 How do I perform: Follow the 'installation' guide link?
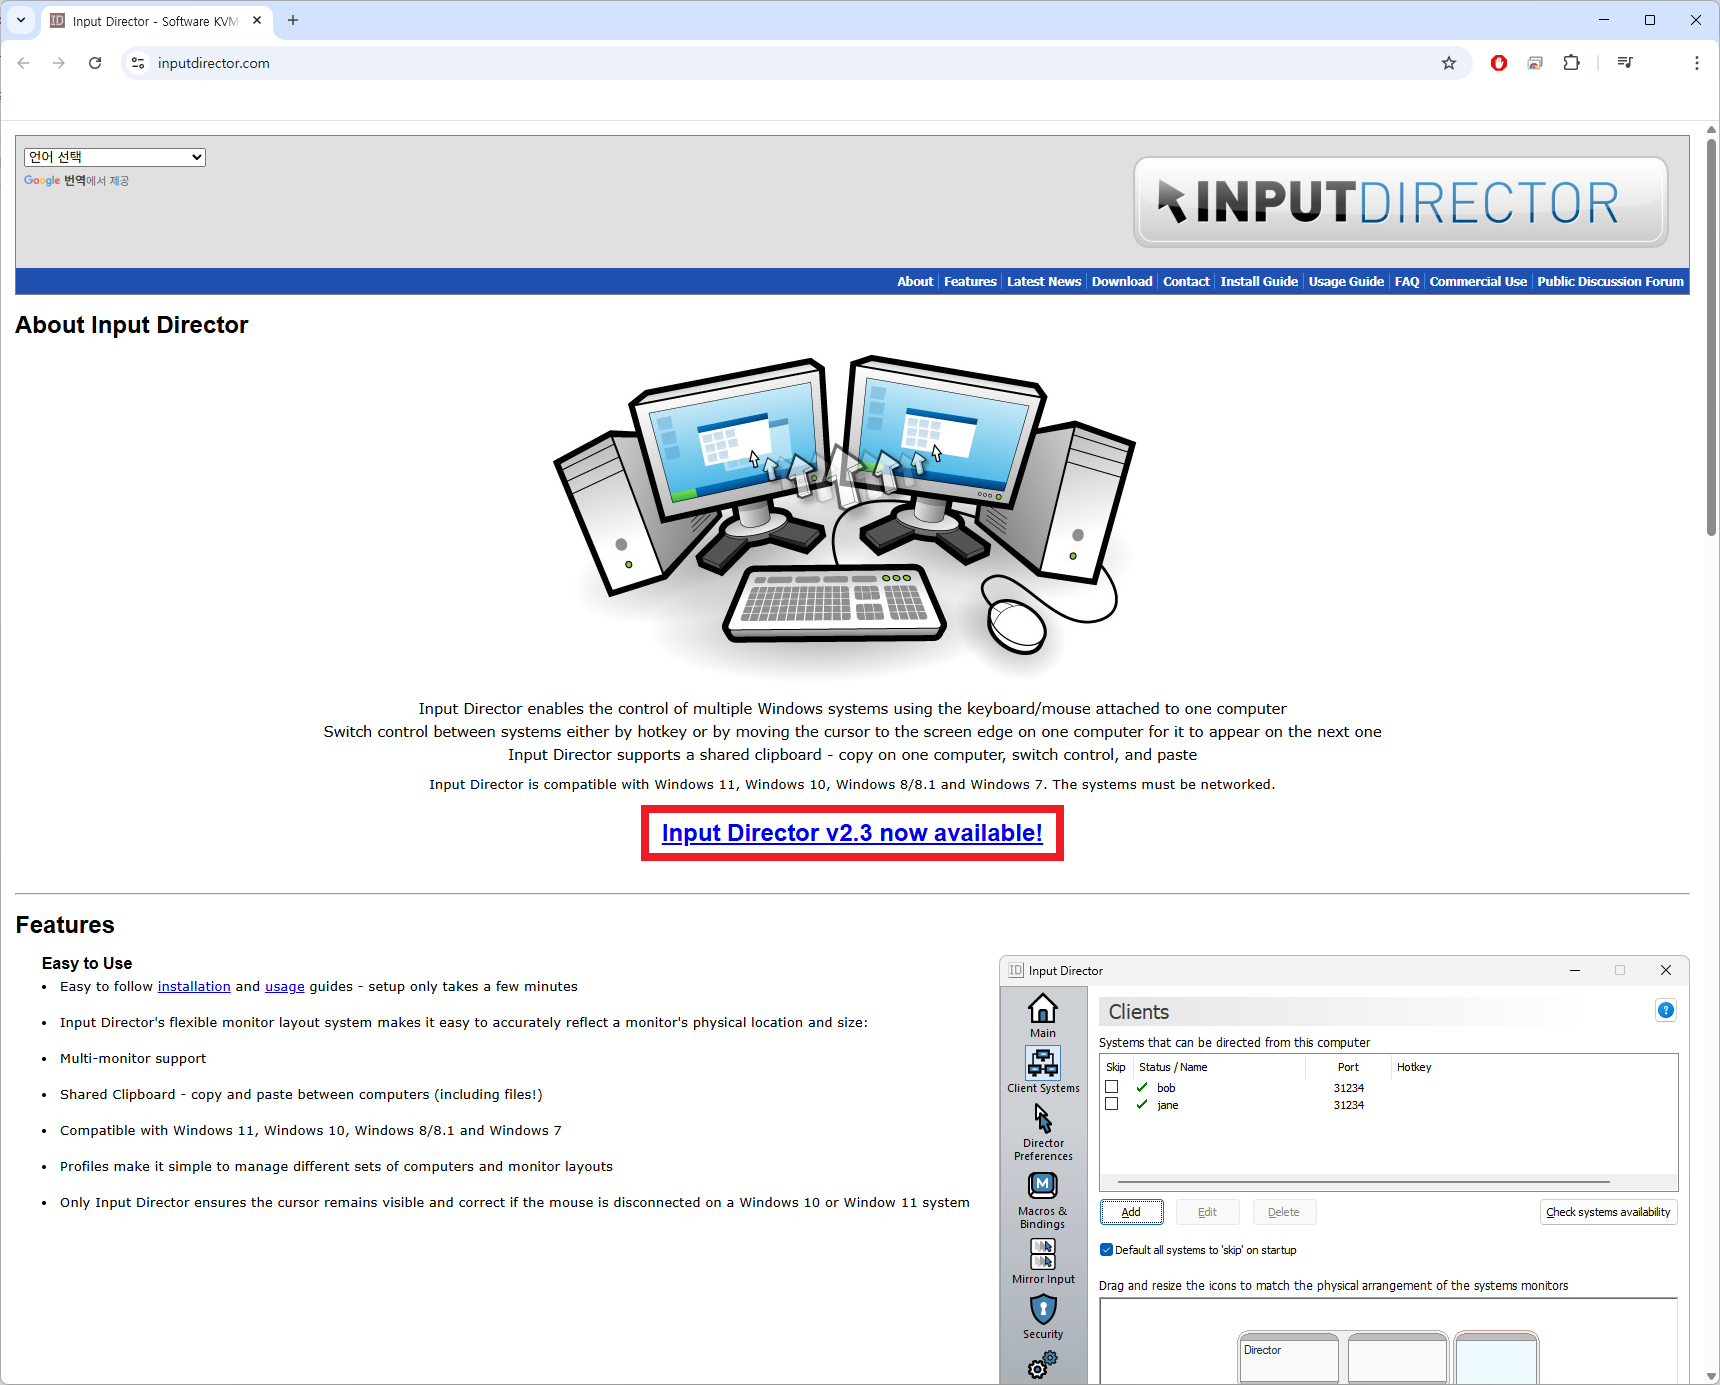[x=194, y=987]
